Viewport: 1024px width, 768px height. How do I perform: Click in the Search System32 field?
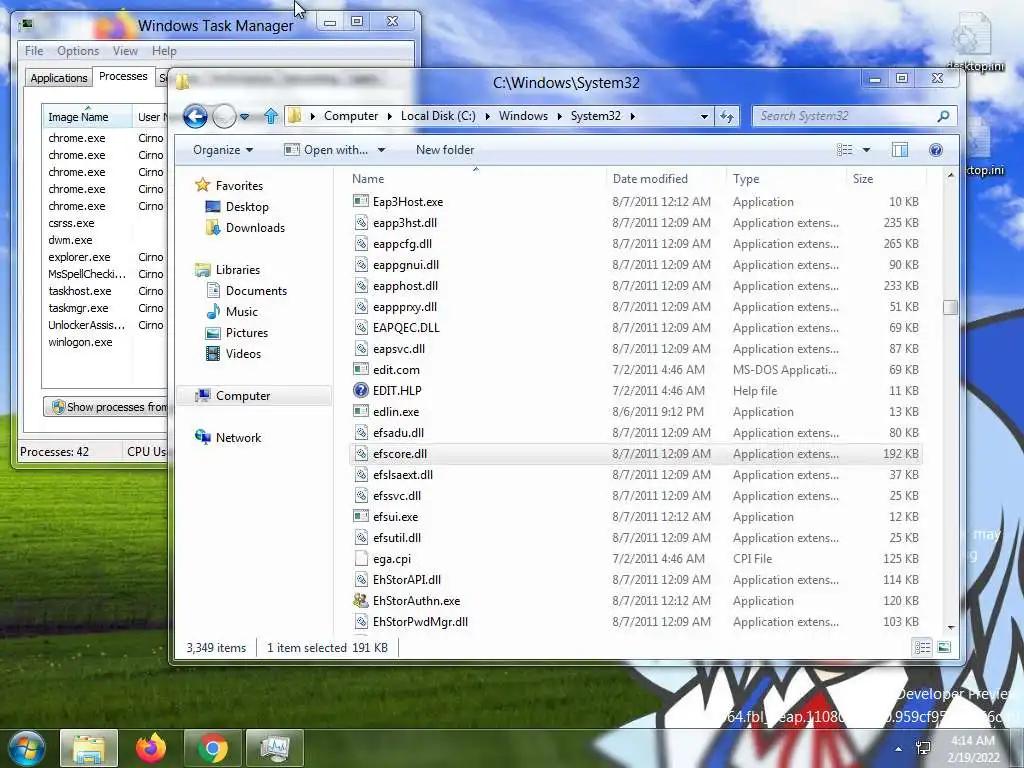(x=846, y=116)
